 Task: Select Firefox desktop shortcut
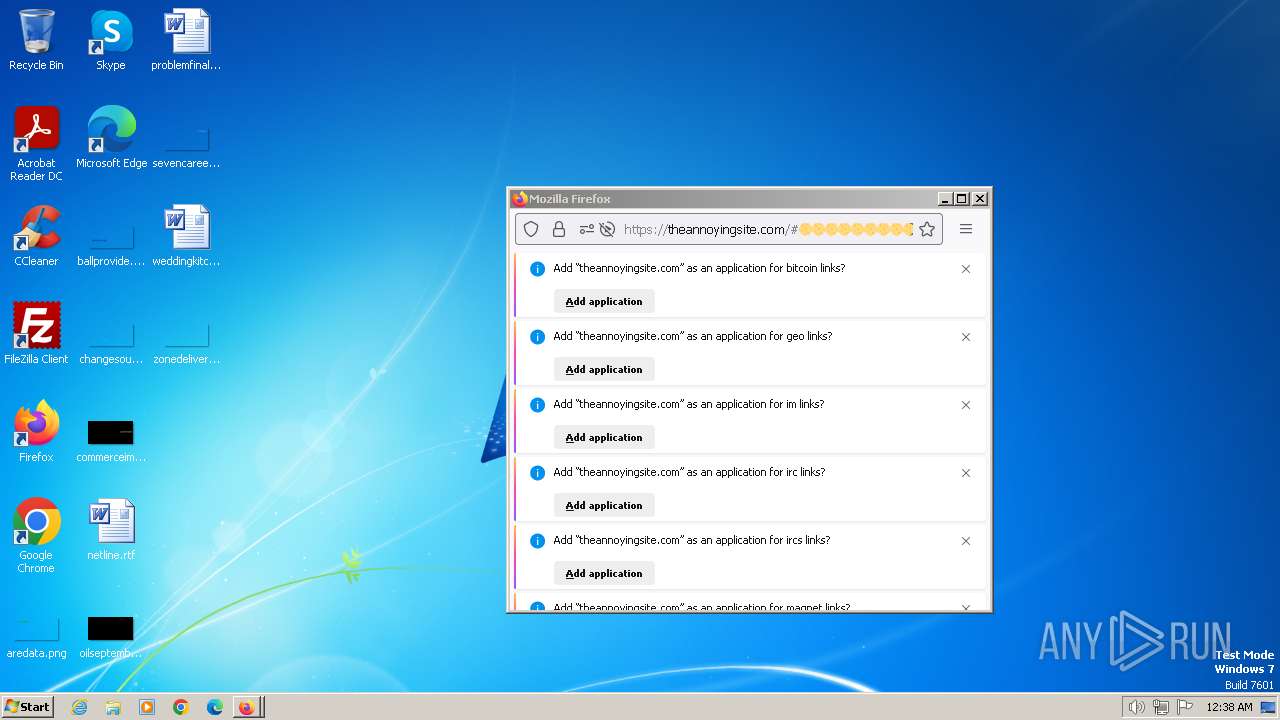[36, 432]
